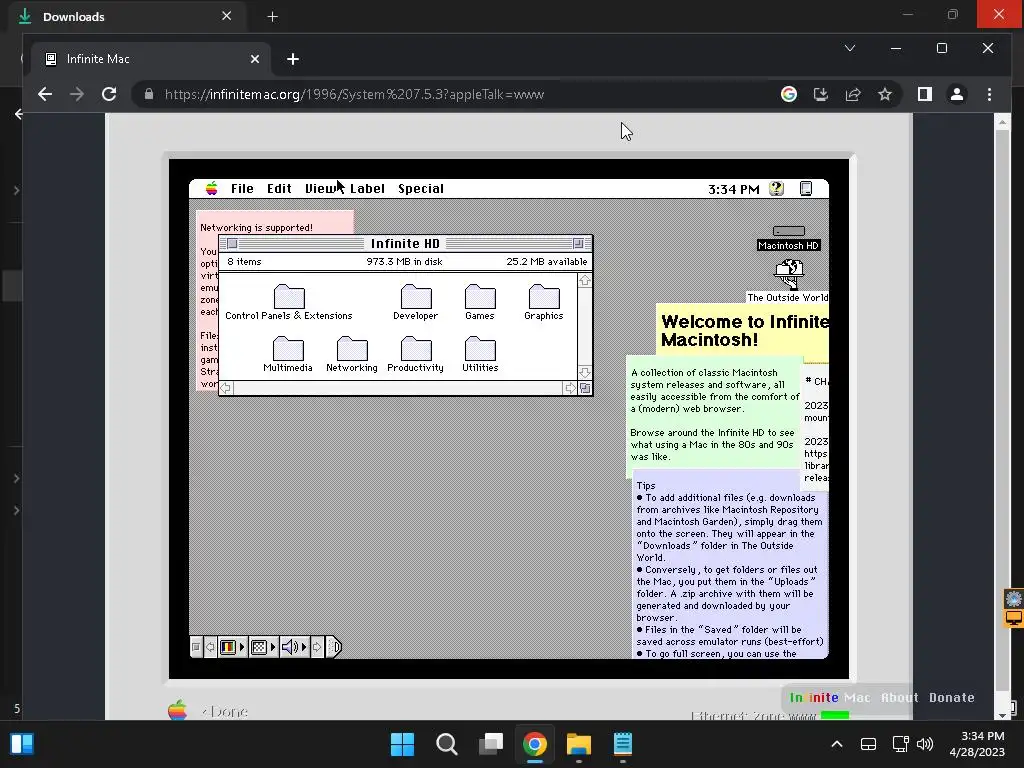Click the green Ethernet zone status indicator
The width and height of the screenshot is (1024, 768).
(835, 716)
